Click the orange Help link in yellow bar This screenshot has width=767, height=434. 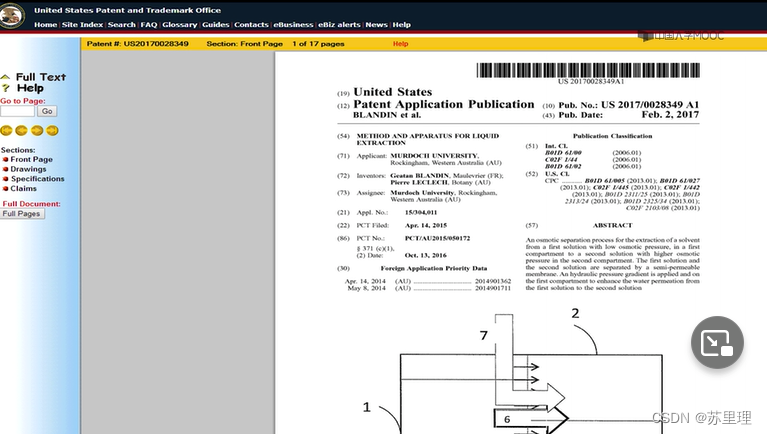[400, 44]
